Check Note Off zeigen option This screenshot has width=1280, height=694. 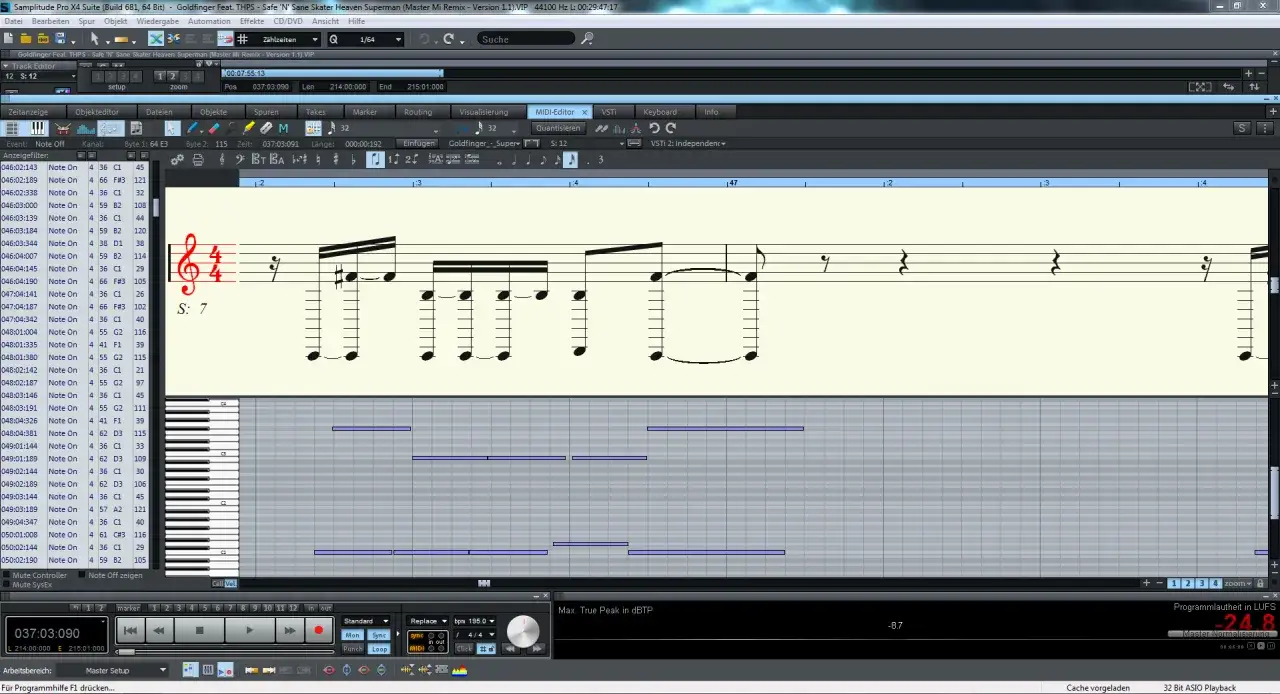tap(82, 575)
